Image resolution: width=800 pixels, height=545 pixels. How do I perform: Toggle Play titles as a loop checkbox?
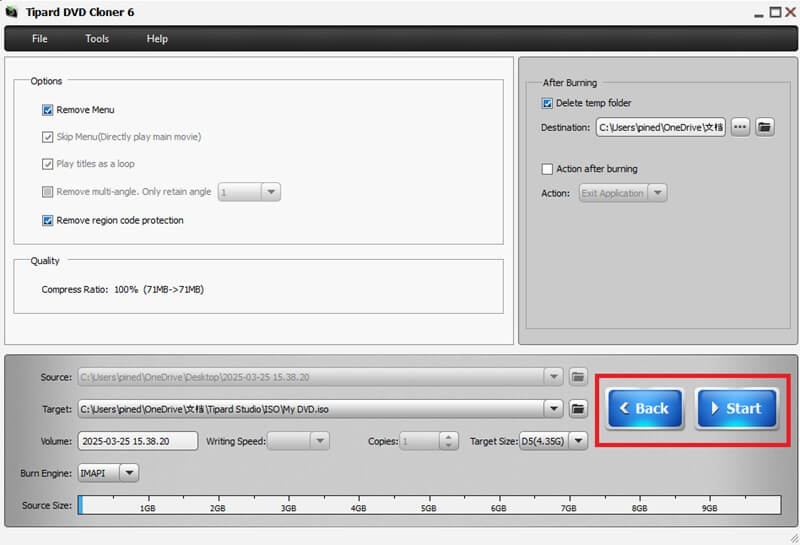click(x=47, y=164)
